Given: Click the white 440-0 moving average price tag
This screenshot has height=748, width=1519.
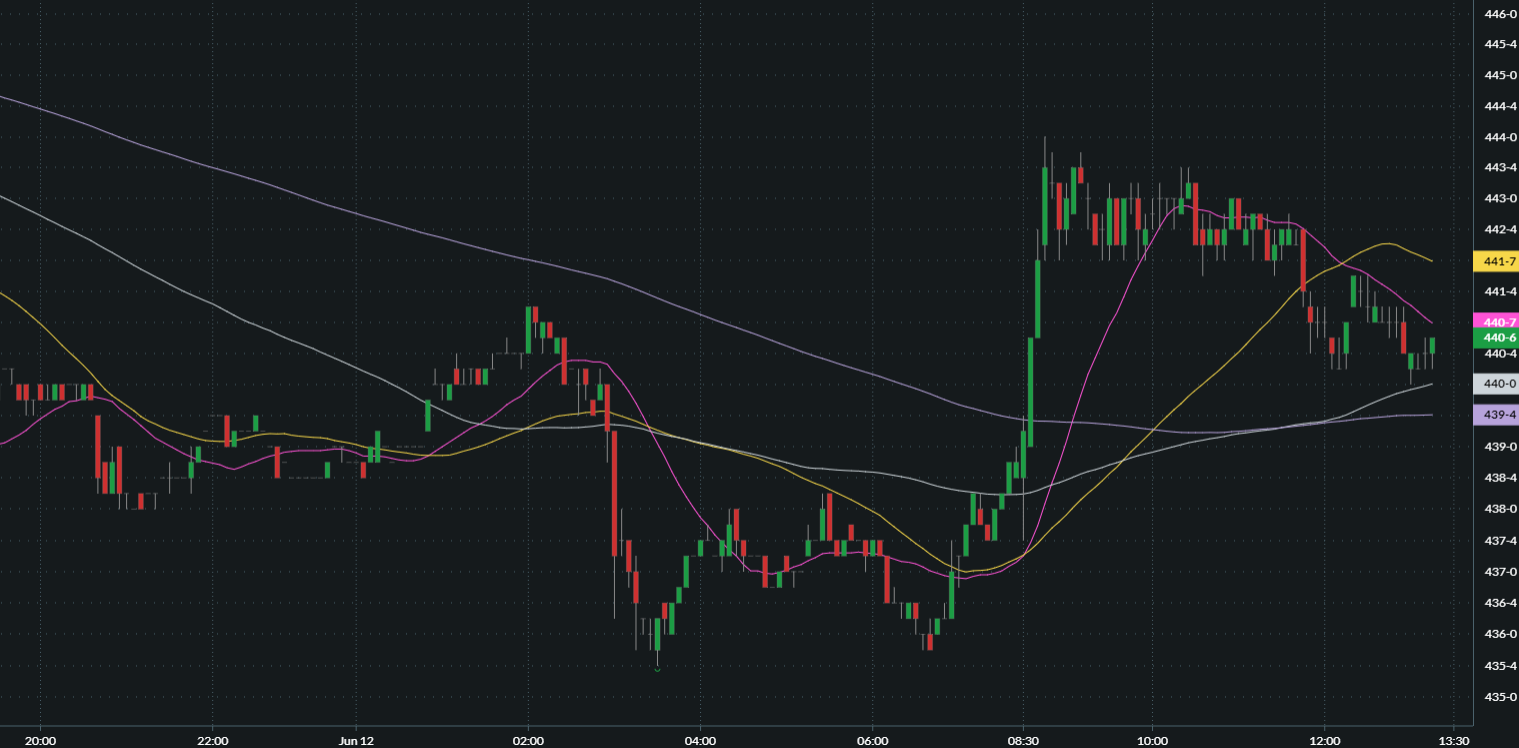Looking at the screenshot, I should pos(1497,384).
